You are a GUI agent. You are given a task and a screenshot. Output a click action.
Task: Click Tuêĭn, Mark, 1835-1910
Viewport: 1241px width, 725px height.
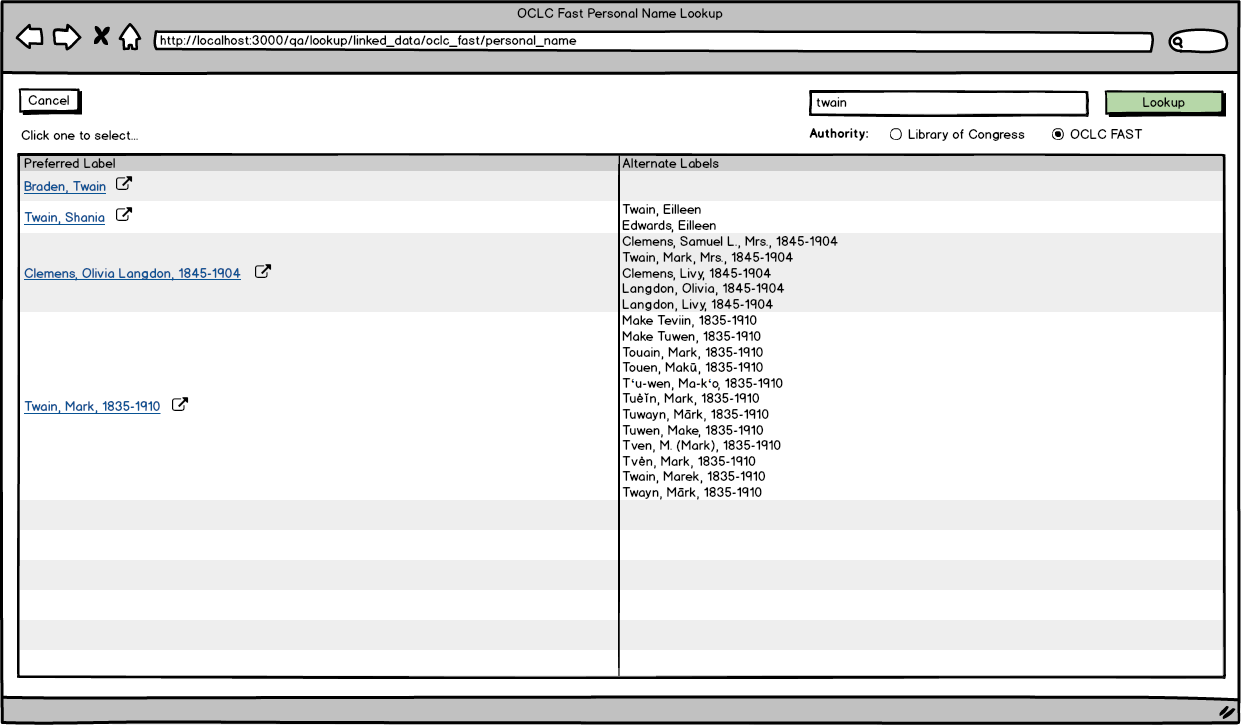point(690,398)
